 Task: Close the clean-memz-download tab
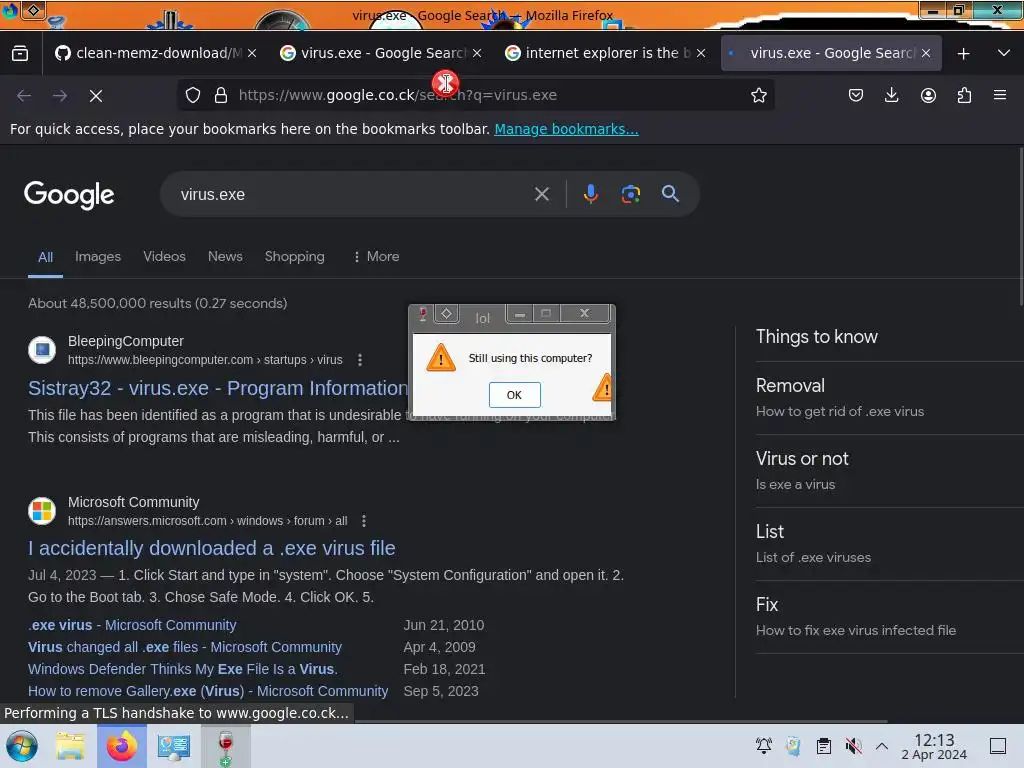pyautogui.click(x=252, y=54)
